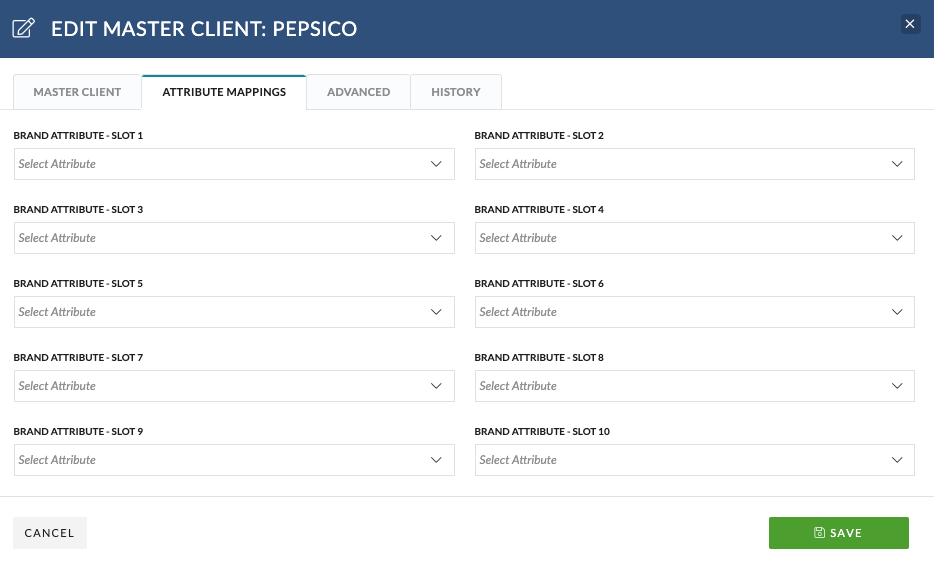Viewport: 934px width, 564px height.
Task: Open the History tab
Action: 456,92
